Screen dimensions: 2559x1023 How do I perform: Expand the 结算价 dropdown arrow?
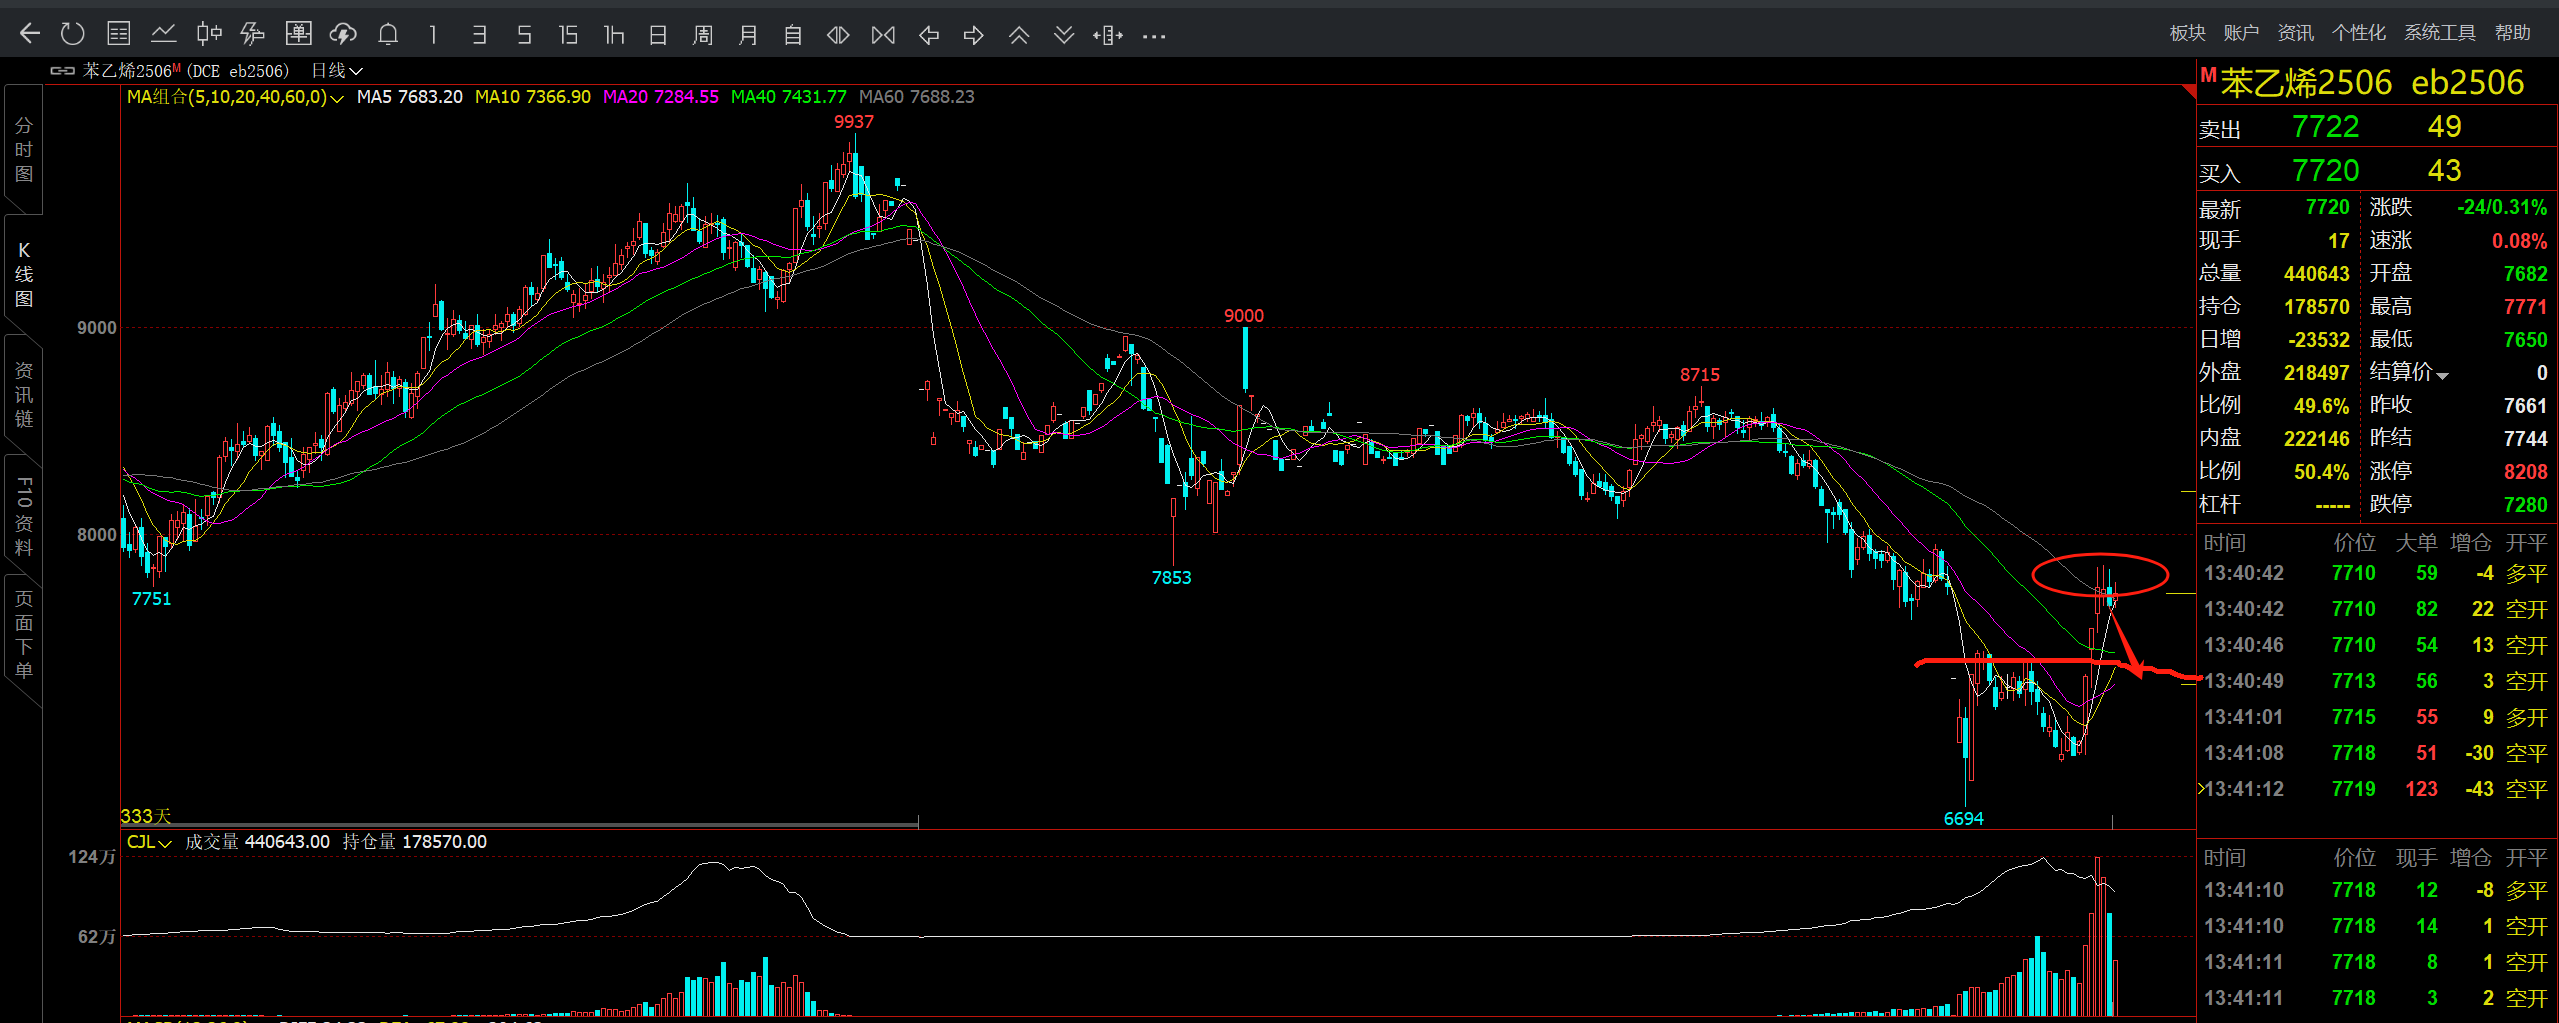pos(2442,375)
